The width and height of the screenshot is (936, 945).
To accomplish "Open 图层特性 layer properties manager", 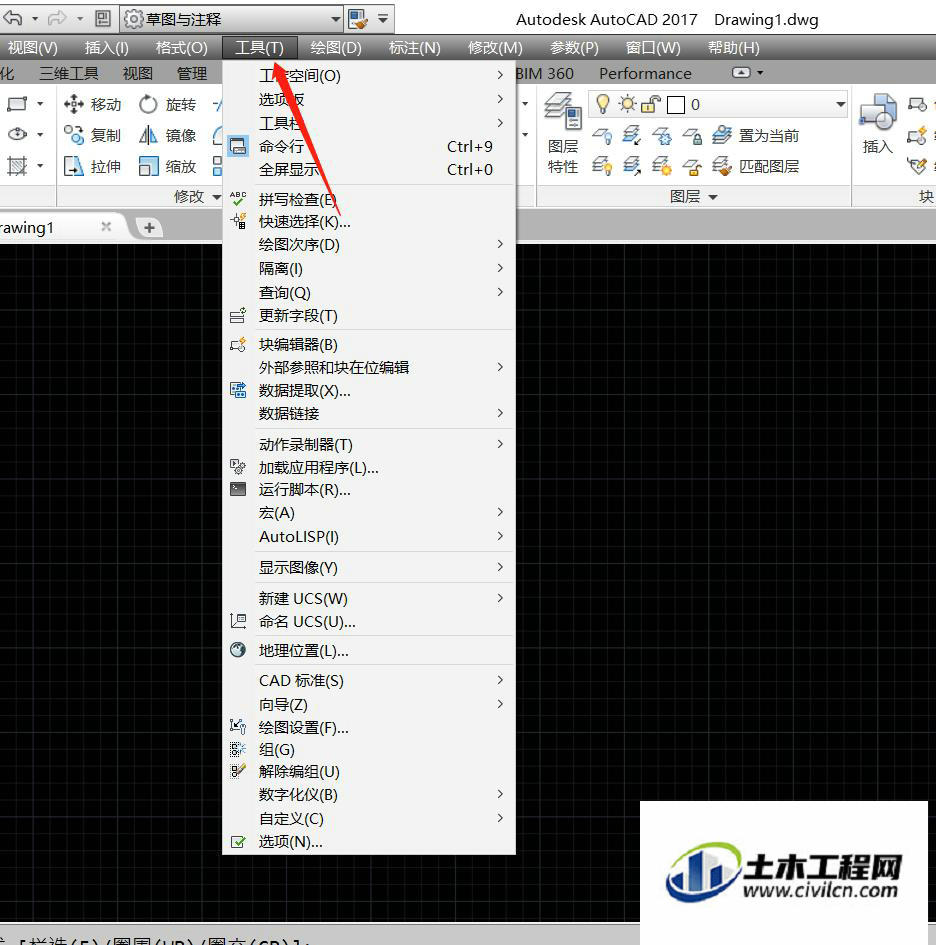I will point(563,133).
